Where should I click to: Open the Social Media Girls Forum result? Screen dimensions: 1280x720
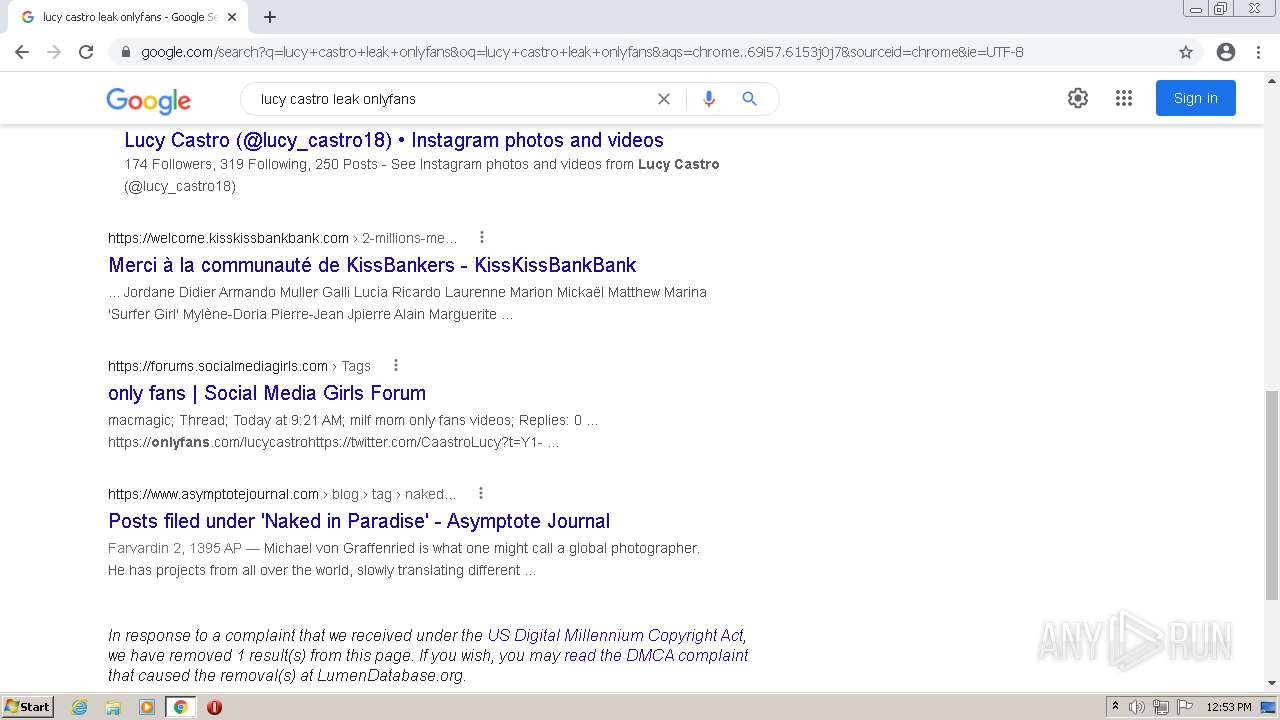pos(267,393)
